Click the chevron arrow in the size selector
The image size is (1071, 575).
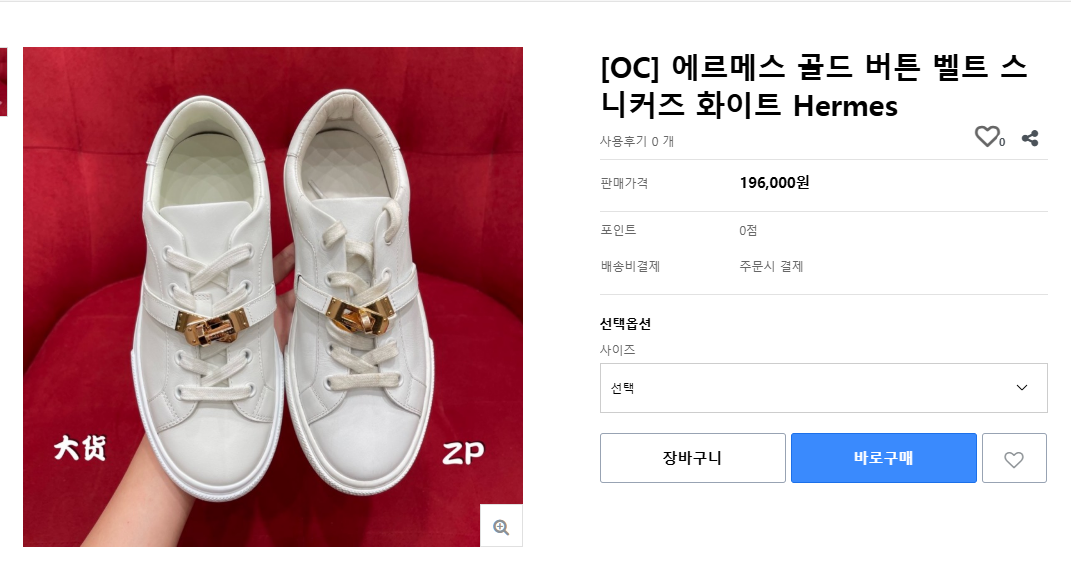1022,388
